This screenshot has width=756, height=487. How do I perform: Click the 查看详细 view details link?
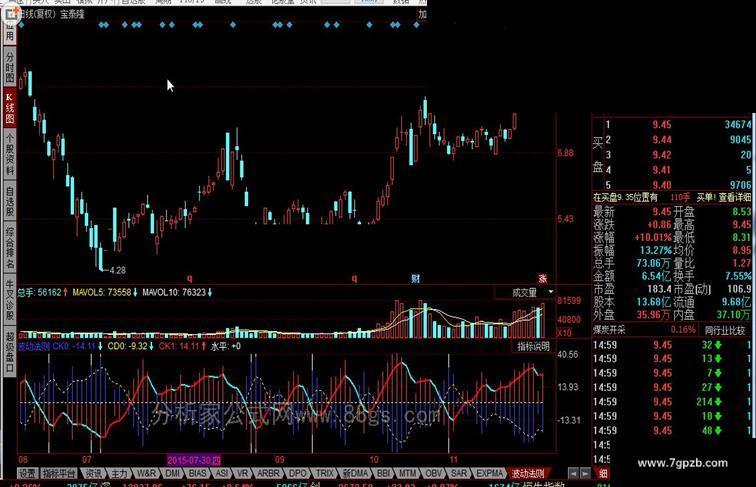click(735, 197)
